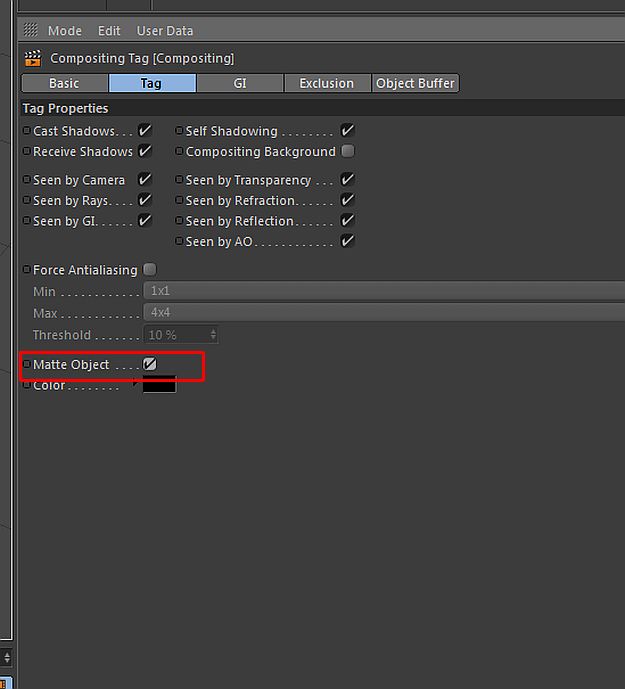Screen dimensions: 625x689
Task: Open the Max antialiasing 4x4 dropdown
Action: [384, 312]
